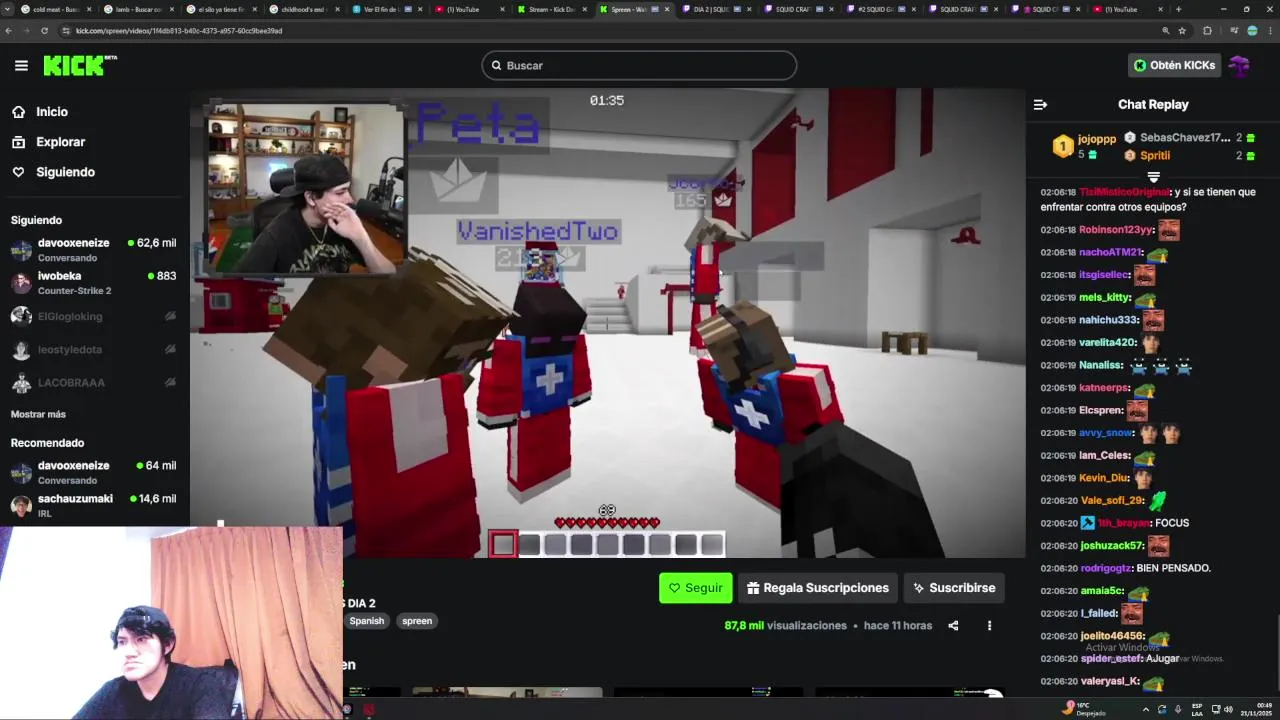
Task: Open the user avatar menu at top right
Action: click(x=1240, y=65)
